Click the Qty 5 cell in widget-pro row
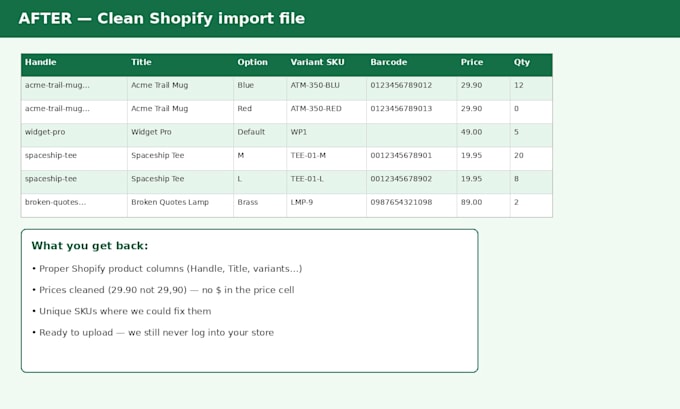 coord(531,135)
